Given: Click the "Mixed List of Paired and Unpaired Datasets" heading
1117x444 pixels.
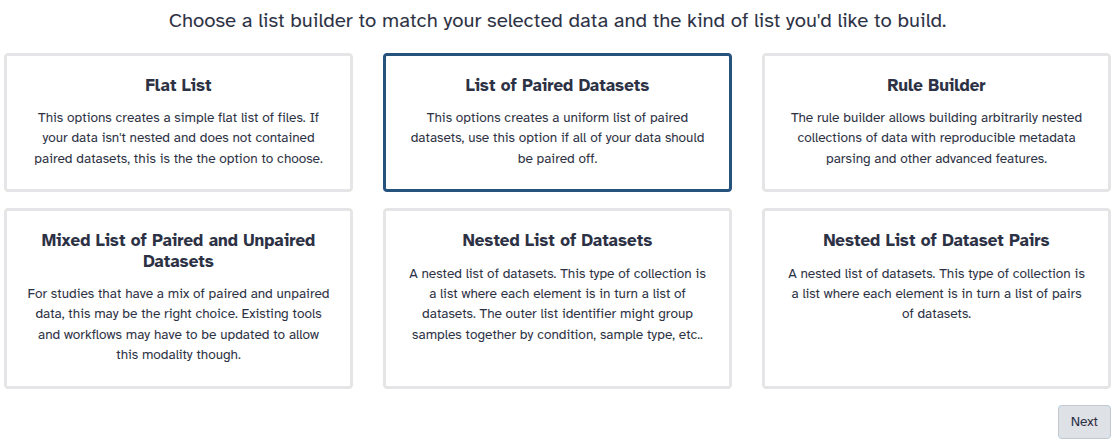Looking at the screenshot, I should click(x=178, y=251).
